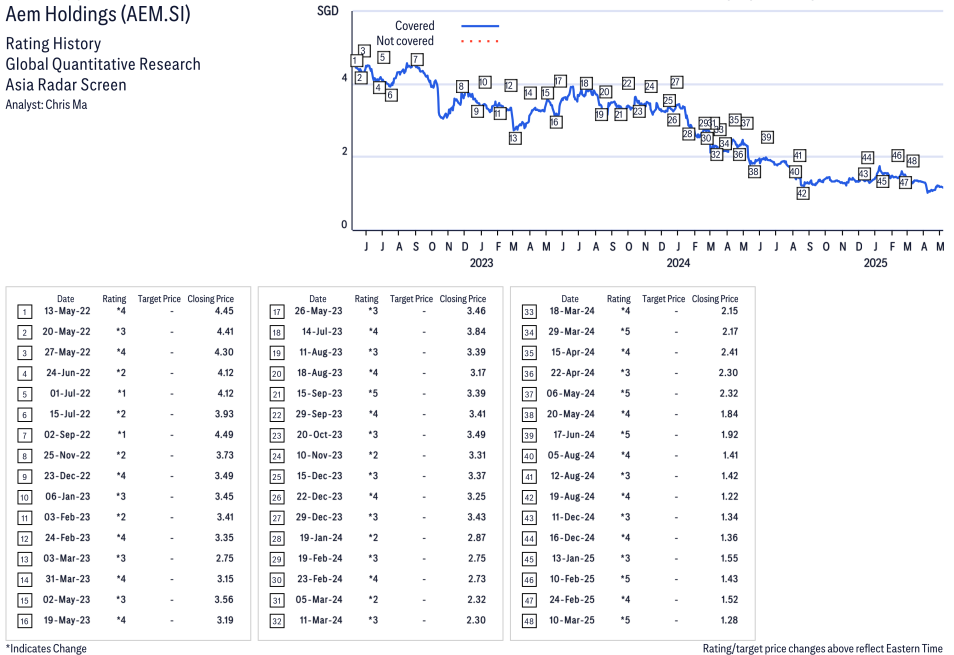Click numbered box 7 in the first table
The image size is (954, 655).
[24, 436]
